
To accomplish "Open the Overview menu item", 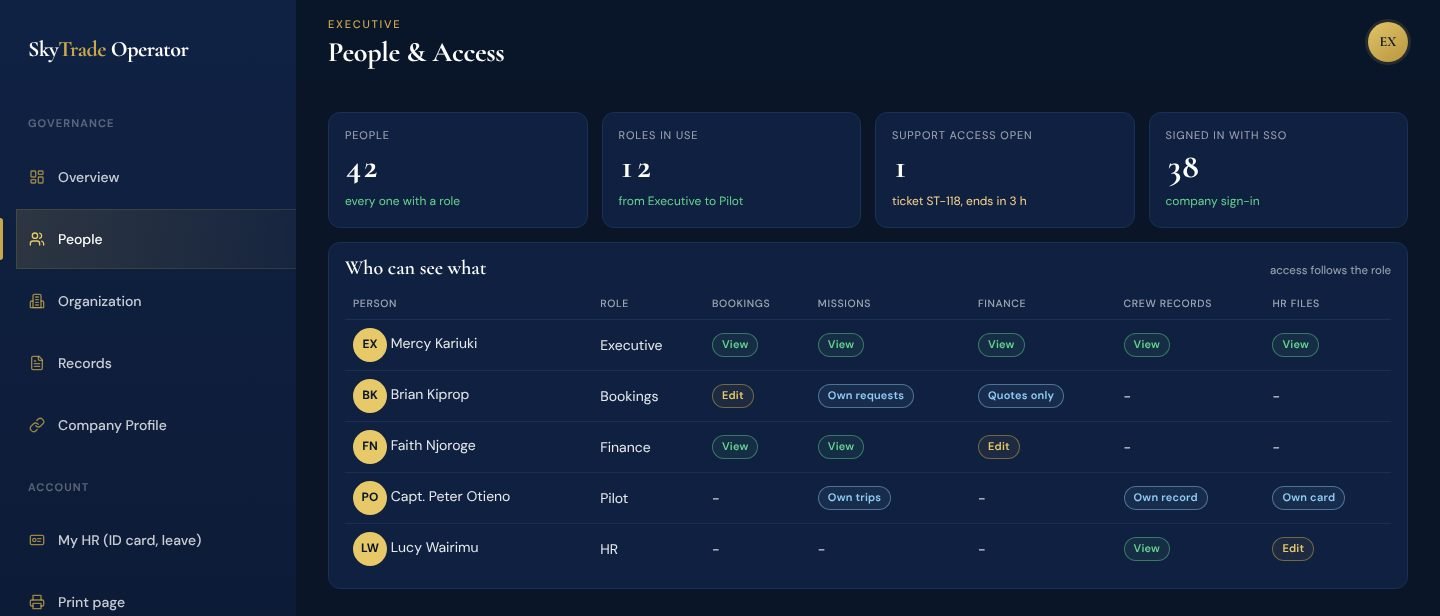I will (x=156, y=177).
